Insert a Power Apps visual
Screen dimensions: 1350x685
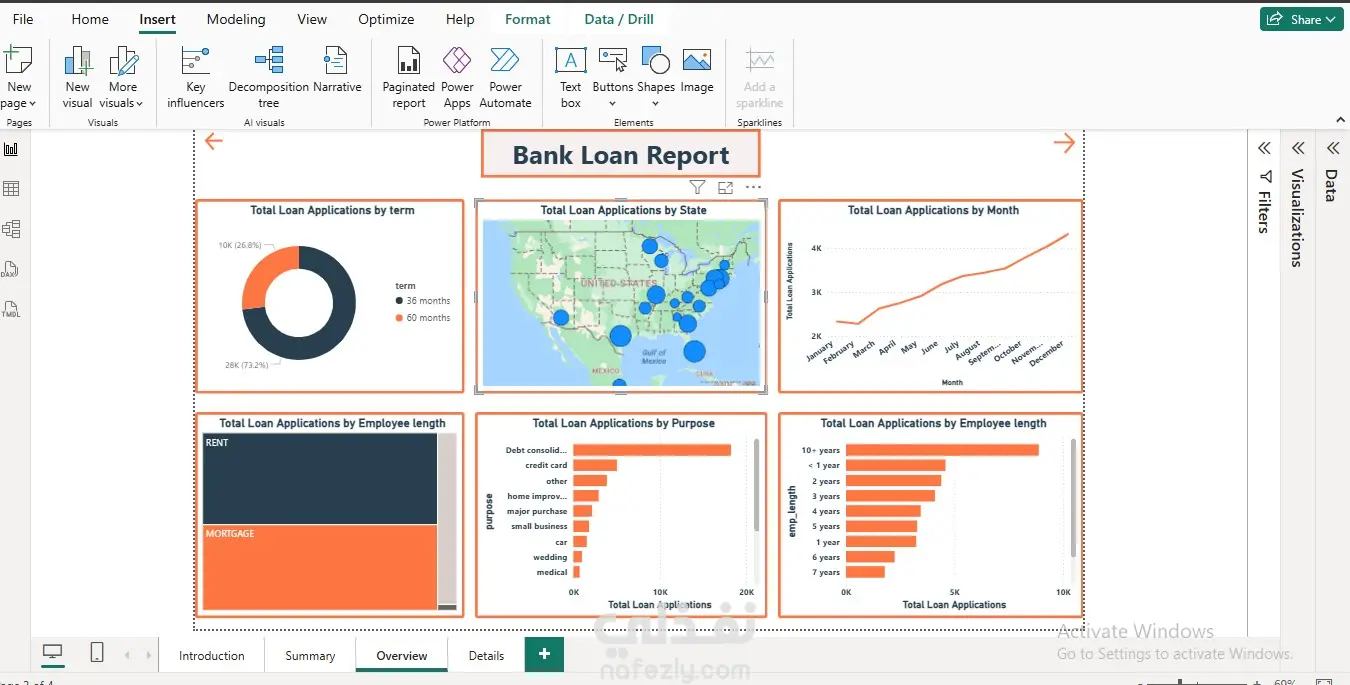[457, 78]
